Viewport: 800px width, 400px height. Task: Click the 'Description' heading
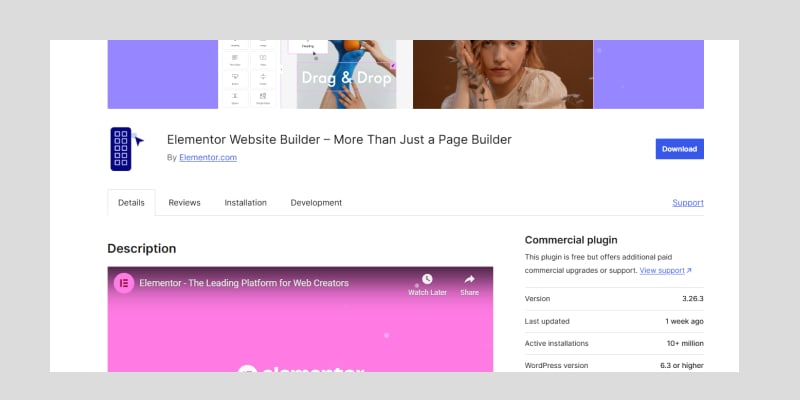pos(141,248)
